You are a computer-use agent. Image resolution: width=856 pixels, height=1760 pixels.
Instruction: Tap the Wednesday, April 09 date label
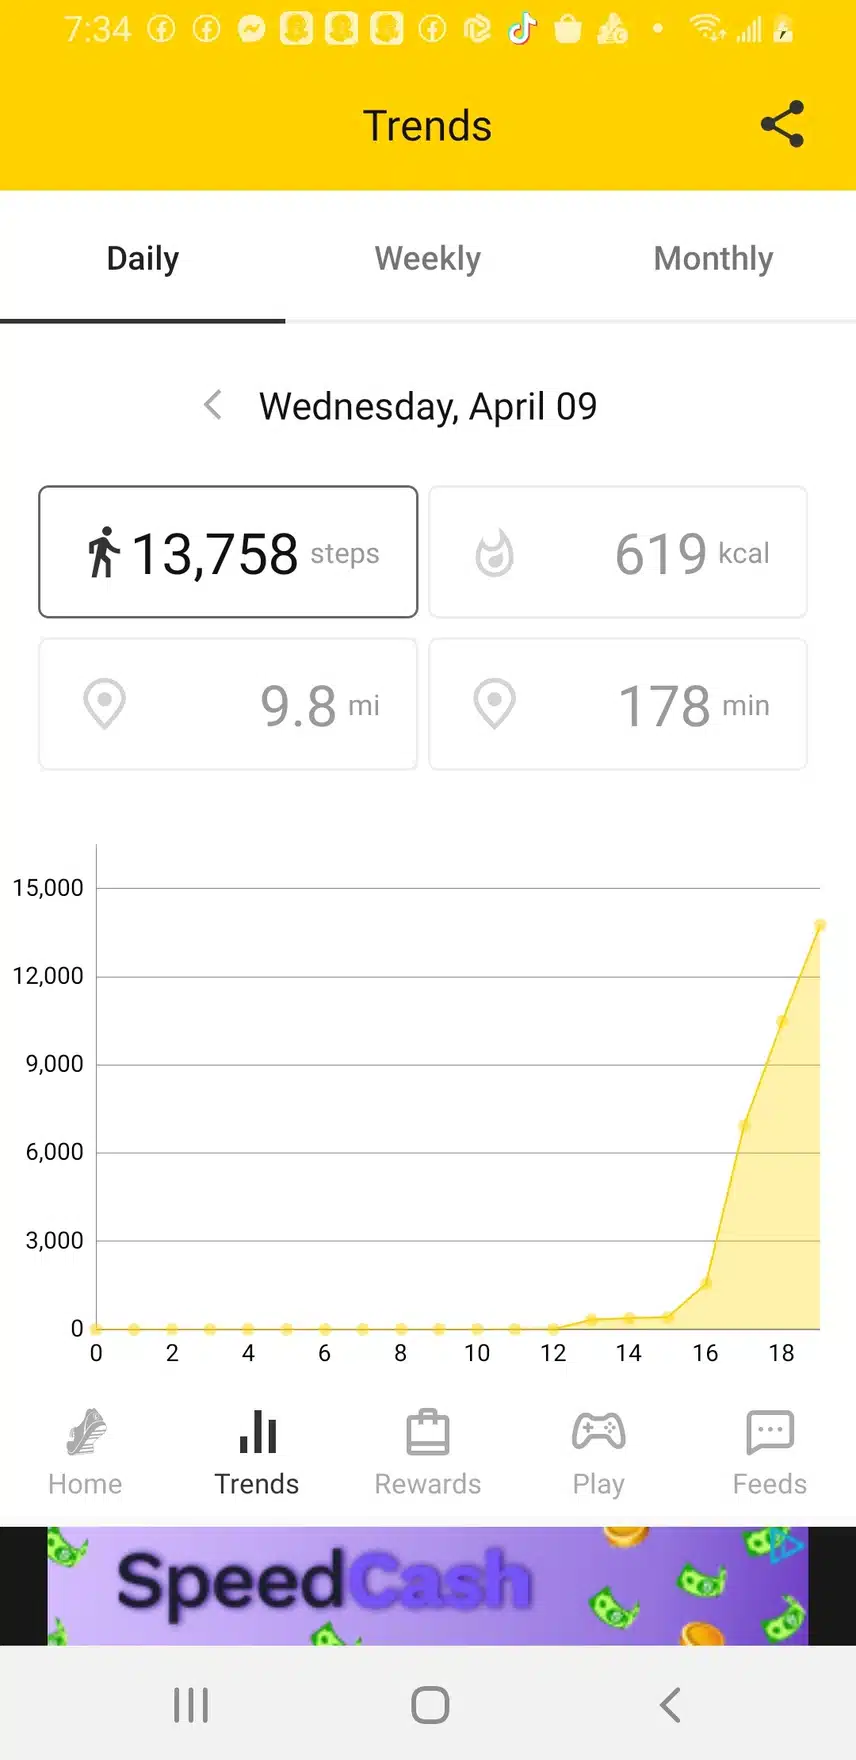(x=428, y=406)
